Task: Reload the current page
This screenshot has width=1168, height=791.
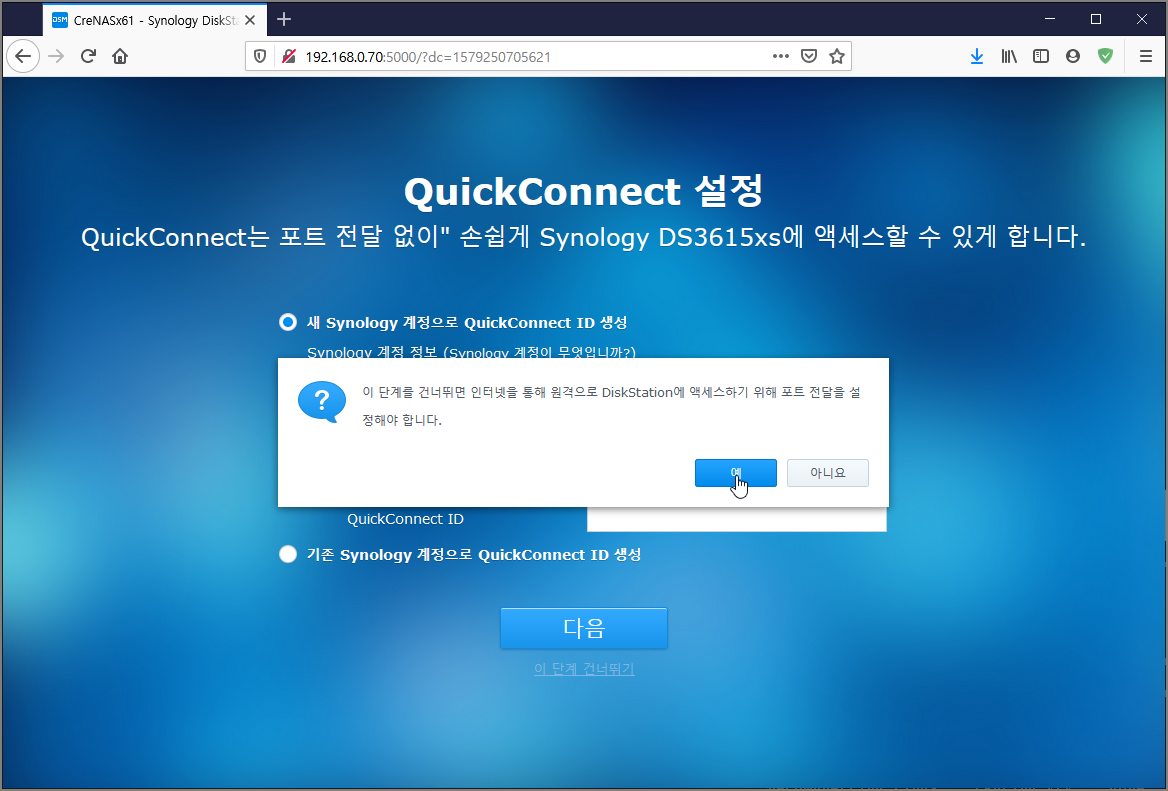Action: pos(88,57)
